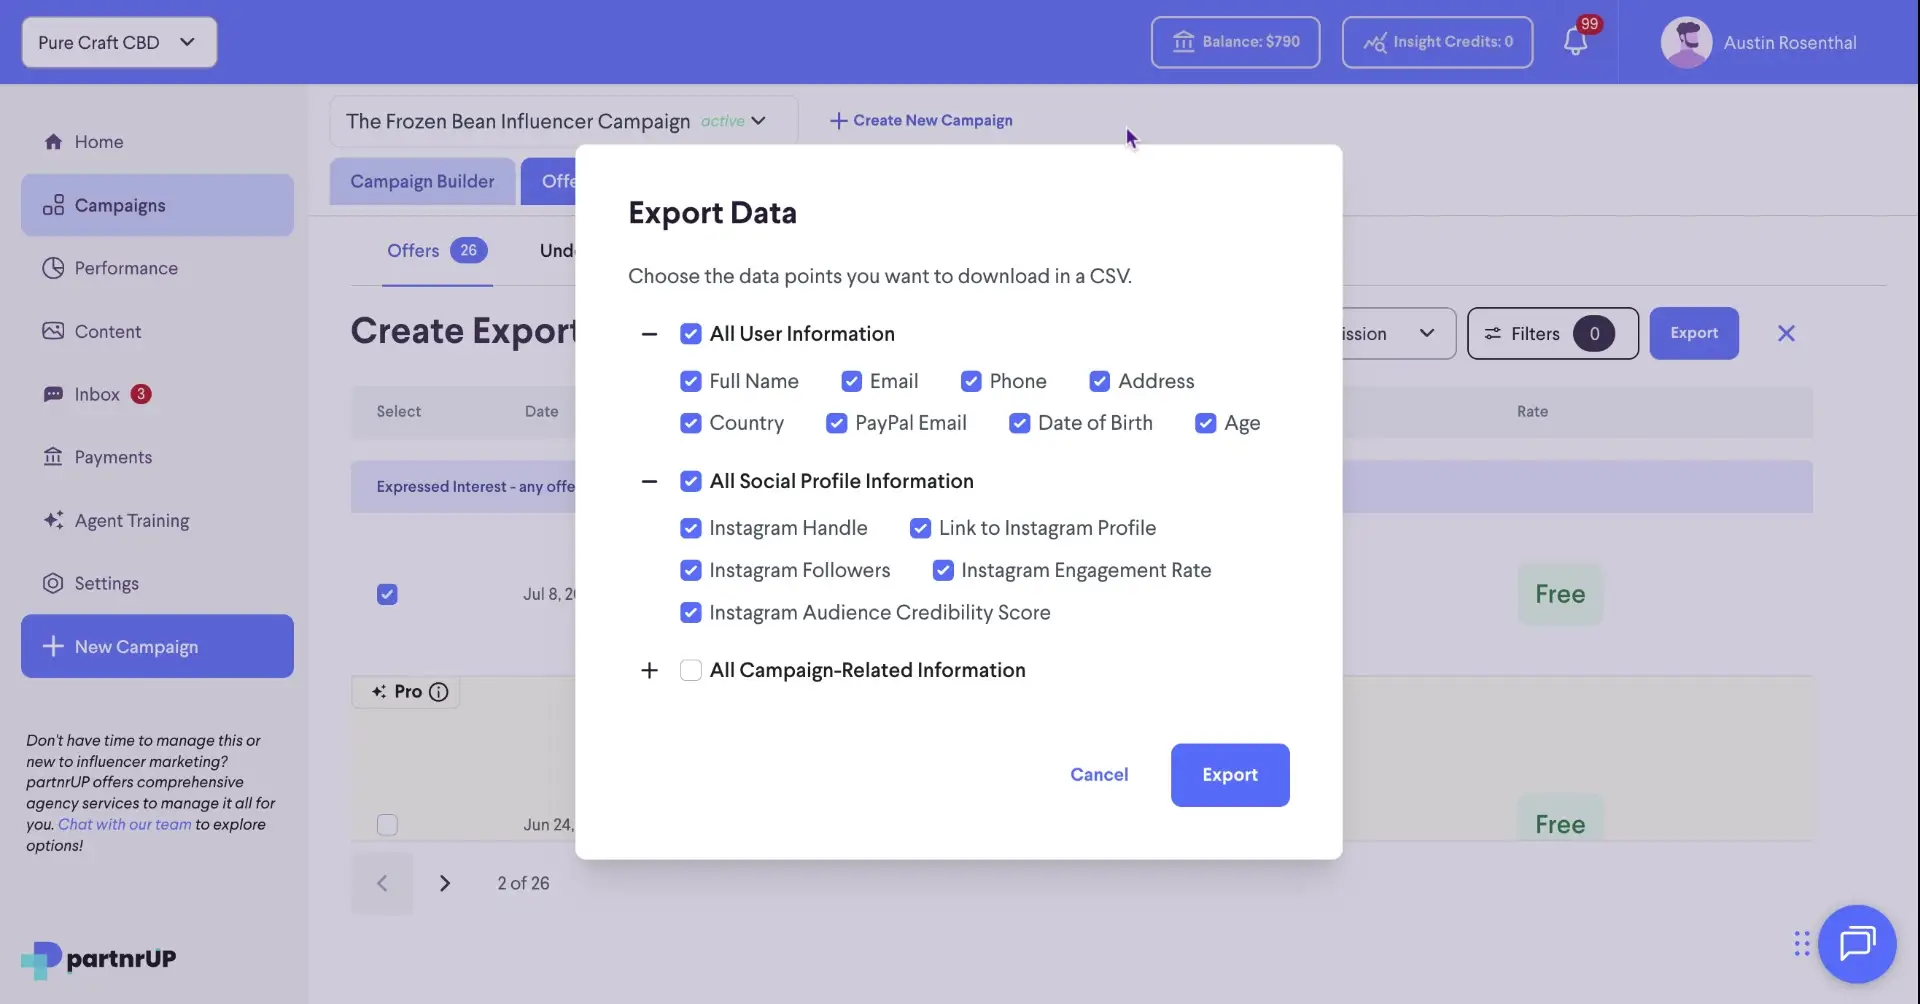Viewport: 1920px width, 1004px height.
Task: Open the Inbox from the sidebar
Action: (x=97, y=394)
